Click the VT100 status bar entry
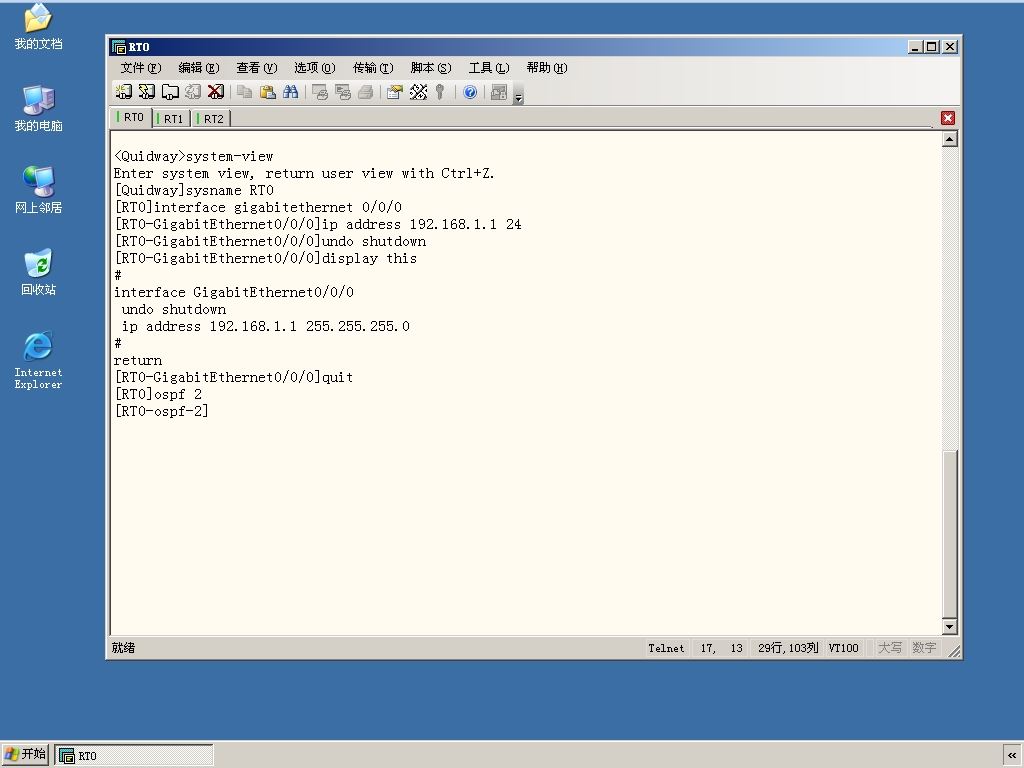Viewport: 1024px width, 768px height. pyautogui.click(x=843, y=648)
